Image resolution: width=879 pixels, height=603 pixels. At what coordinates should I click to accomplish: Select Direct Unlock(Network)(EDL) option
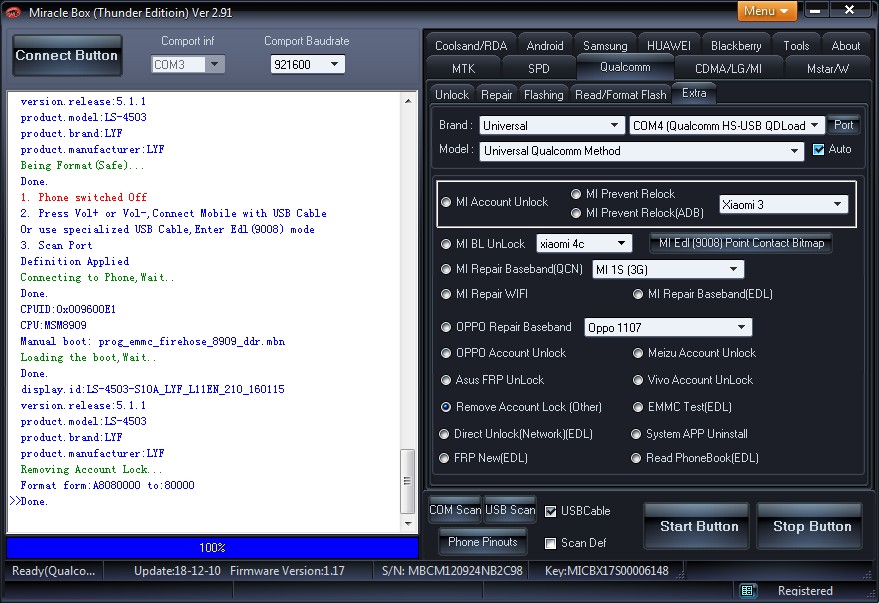click(444, 434)
